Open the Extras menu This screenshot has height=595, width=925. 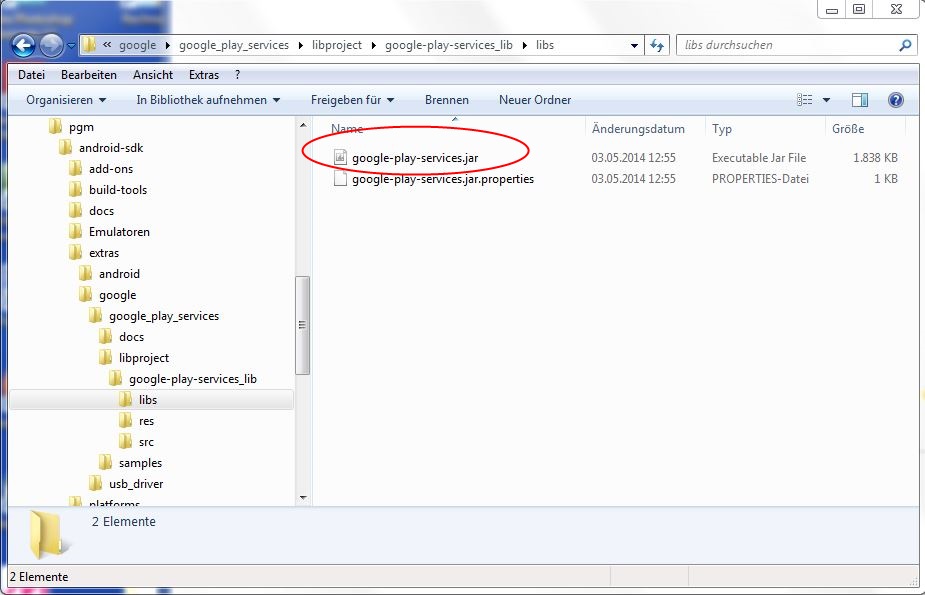[204, 75]
